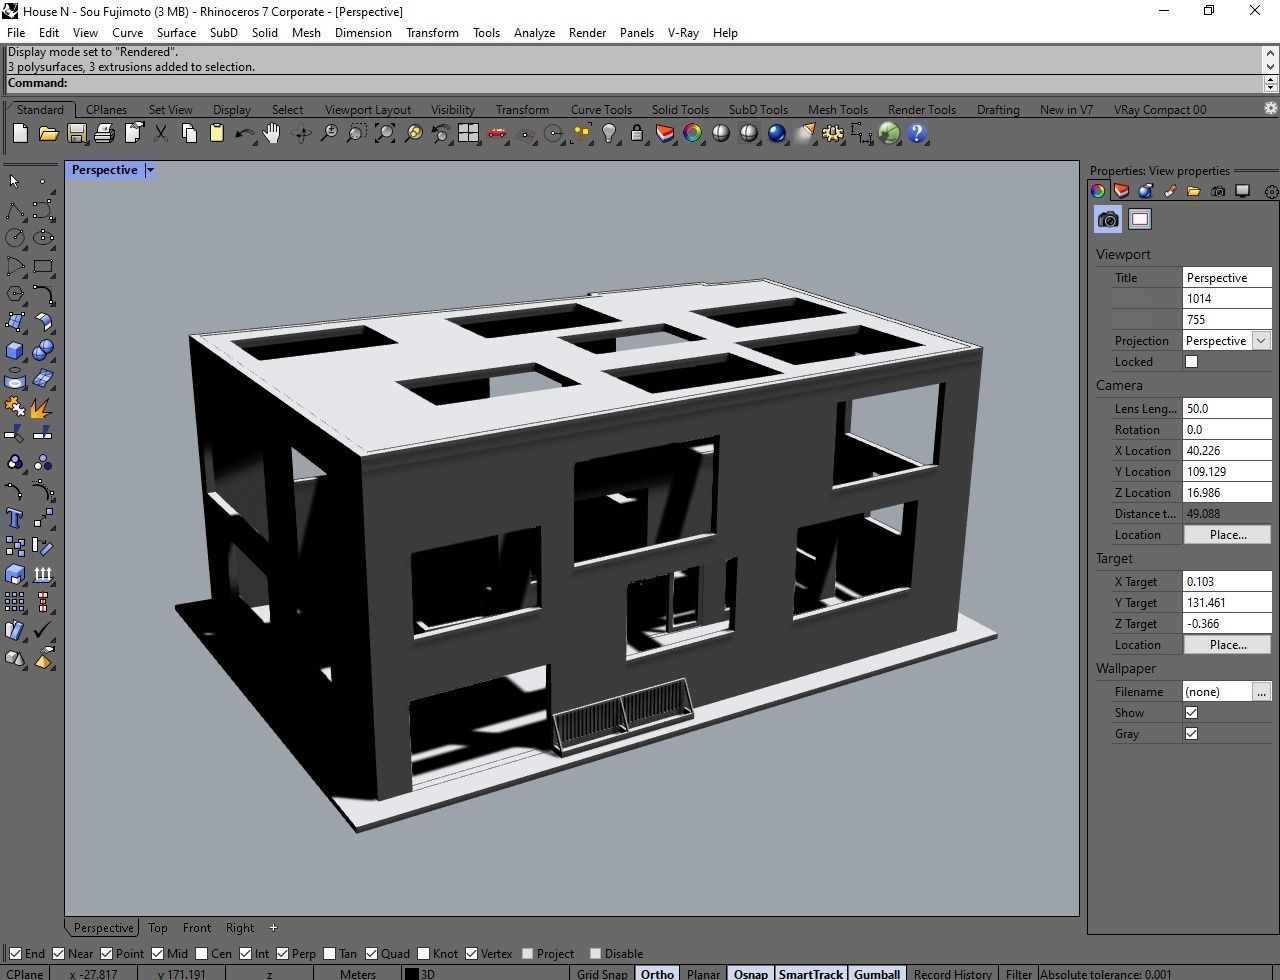The height and width of the screenshot is (980, 1280).
Task: Click the Right viewport tab
Action: (x=240, y=928)
